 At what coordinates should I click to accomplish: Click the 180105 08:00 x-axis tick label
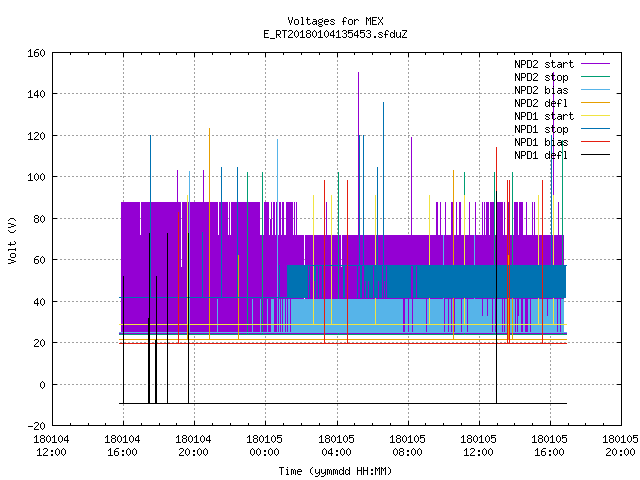(x=407, y=446)
